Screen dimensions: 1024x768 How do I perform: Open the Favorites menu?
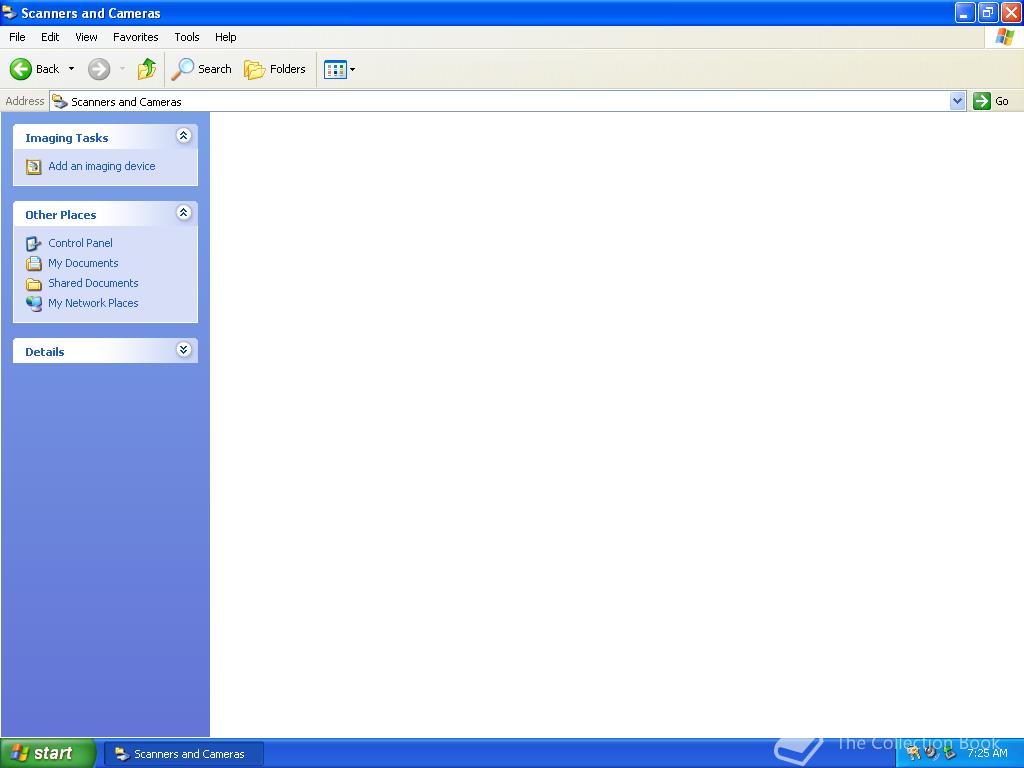coord(135,37)
